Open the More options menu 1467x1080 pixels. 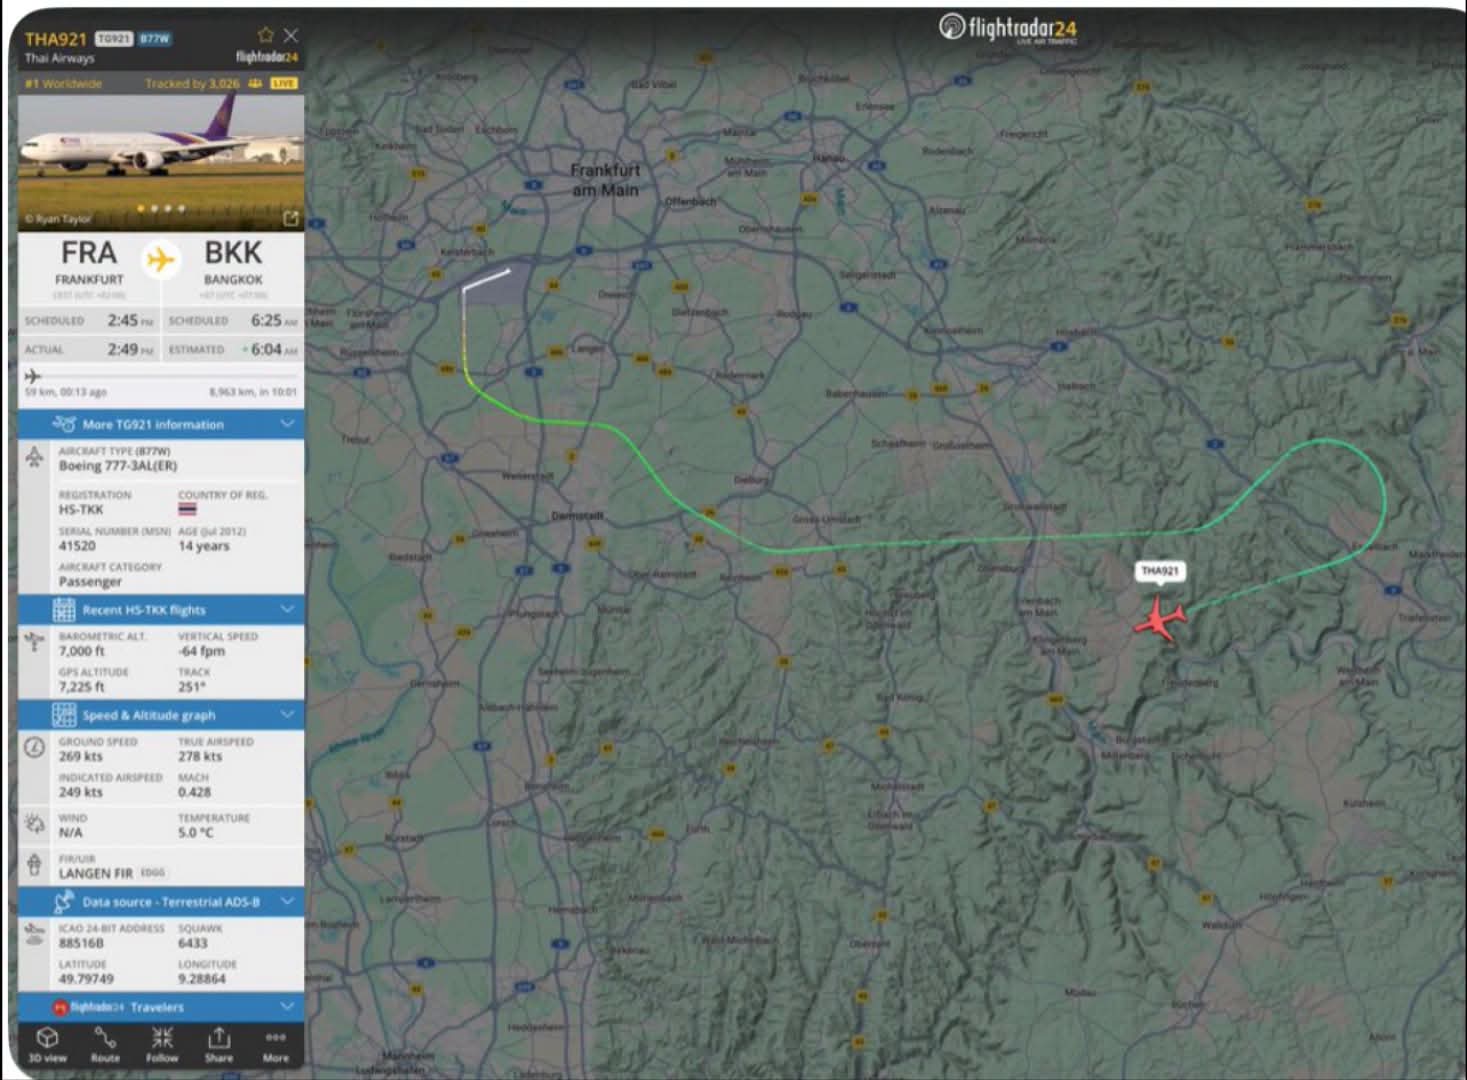[x=276, y=1044]
